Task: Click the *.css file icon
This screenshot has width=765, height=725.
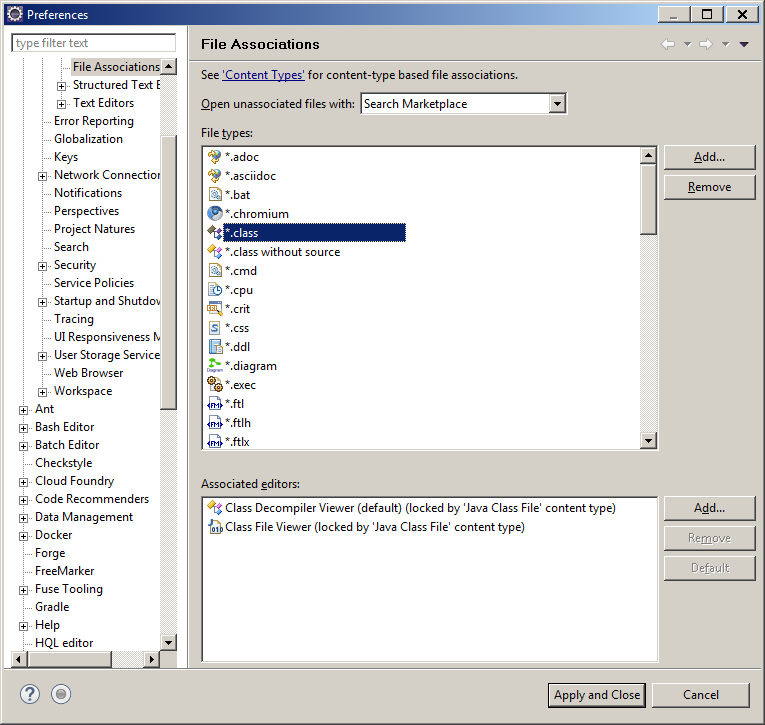Action: click(x=214, y=328)
